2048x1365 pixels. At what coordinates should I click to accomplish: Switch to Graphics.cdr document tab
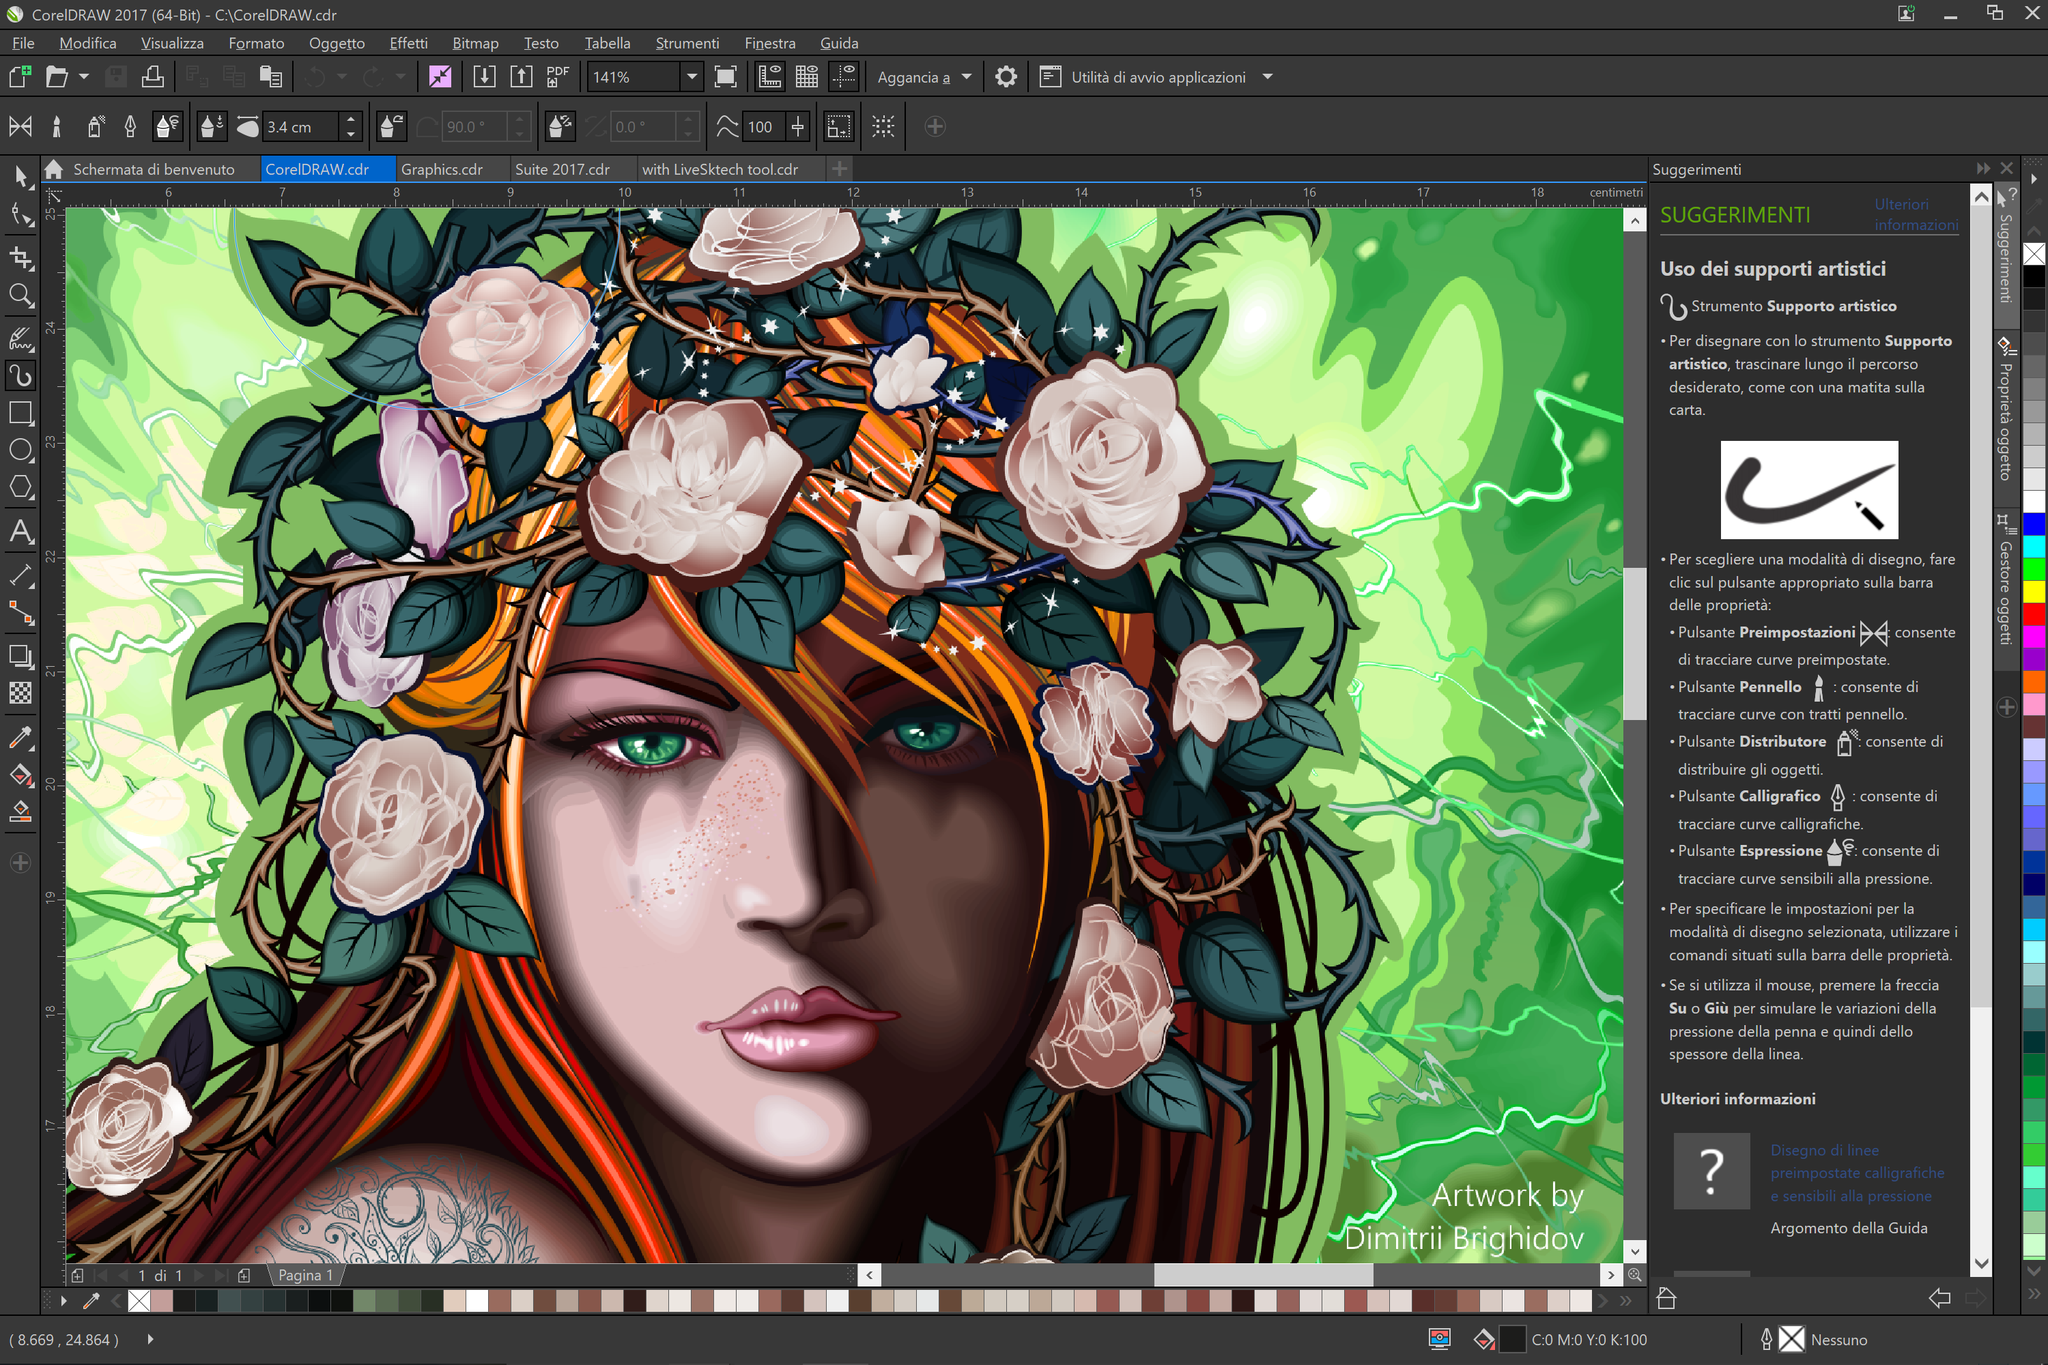pos(441,169)
